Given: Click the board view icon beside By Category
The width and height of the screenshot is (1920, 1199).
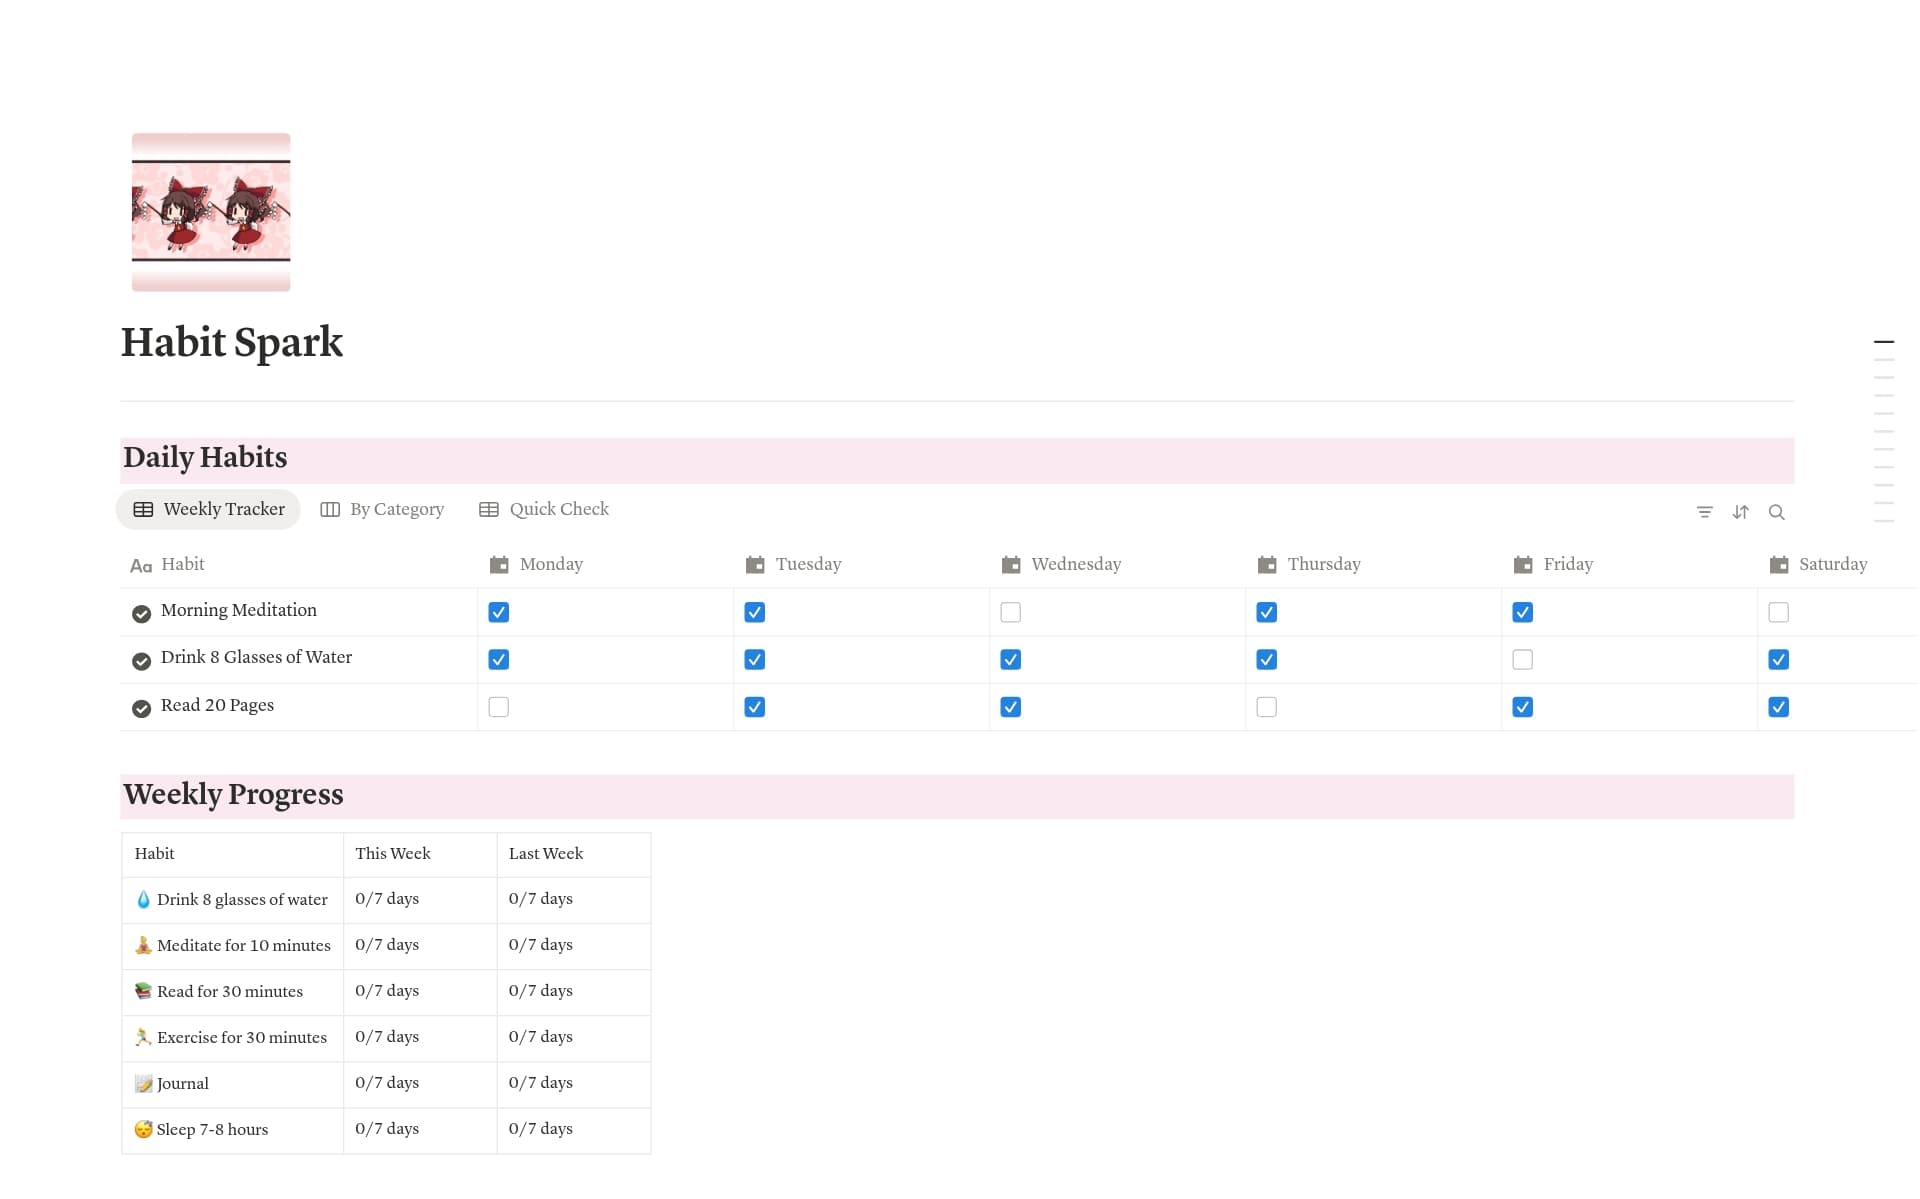Looking at the screenshot, I should coord(330,509).
